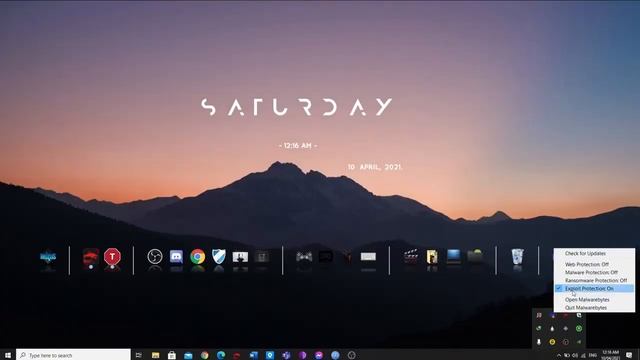The height and width of the screenshot is (360, 640).
Task: Open Google Chrome from the desktop dock
Action: pos(198,257)
